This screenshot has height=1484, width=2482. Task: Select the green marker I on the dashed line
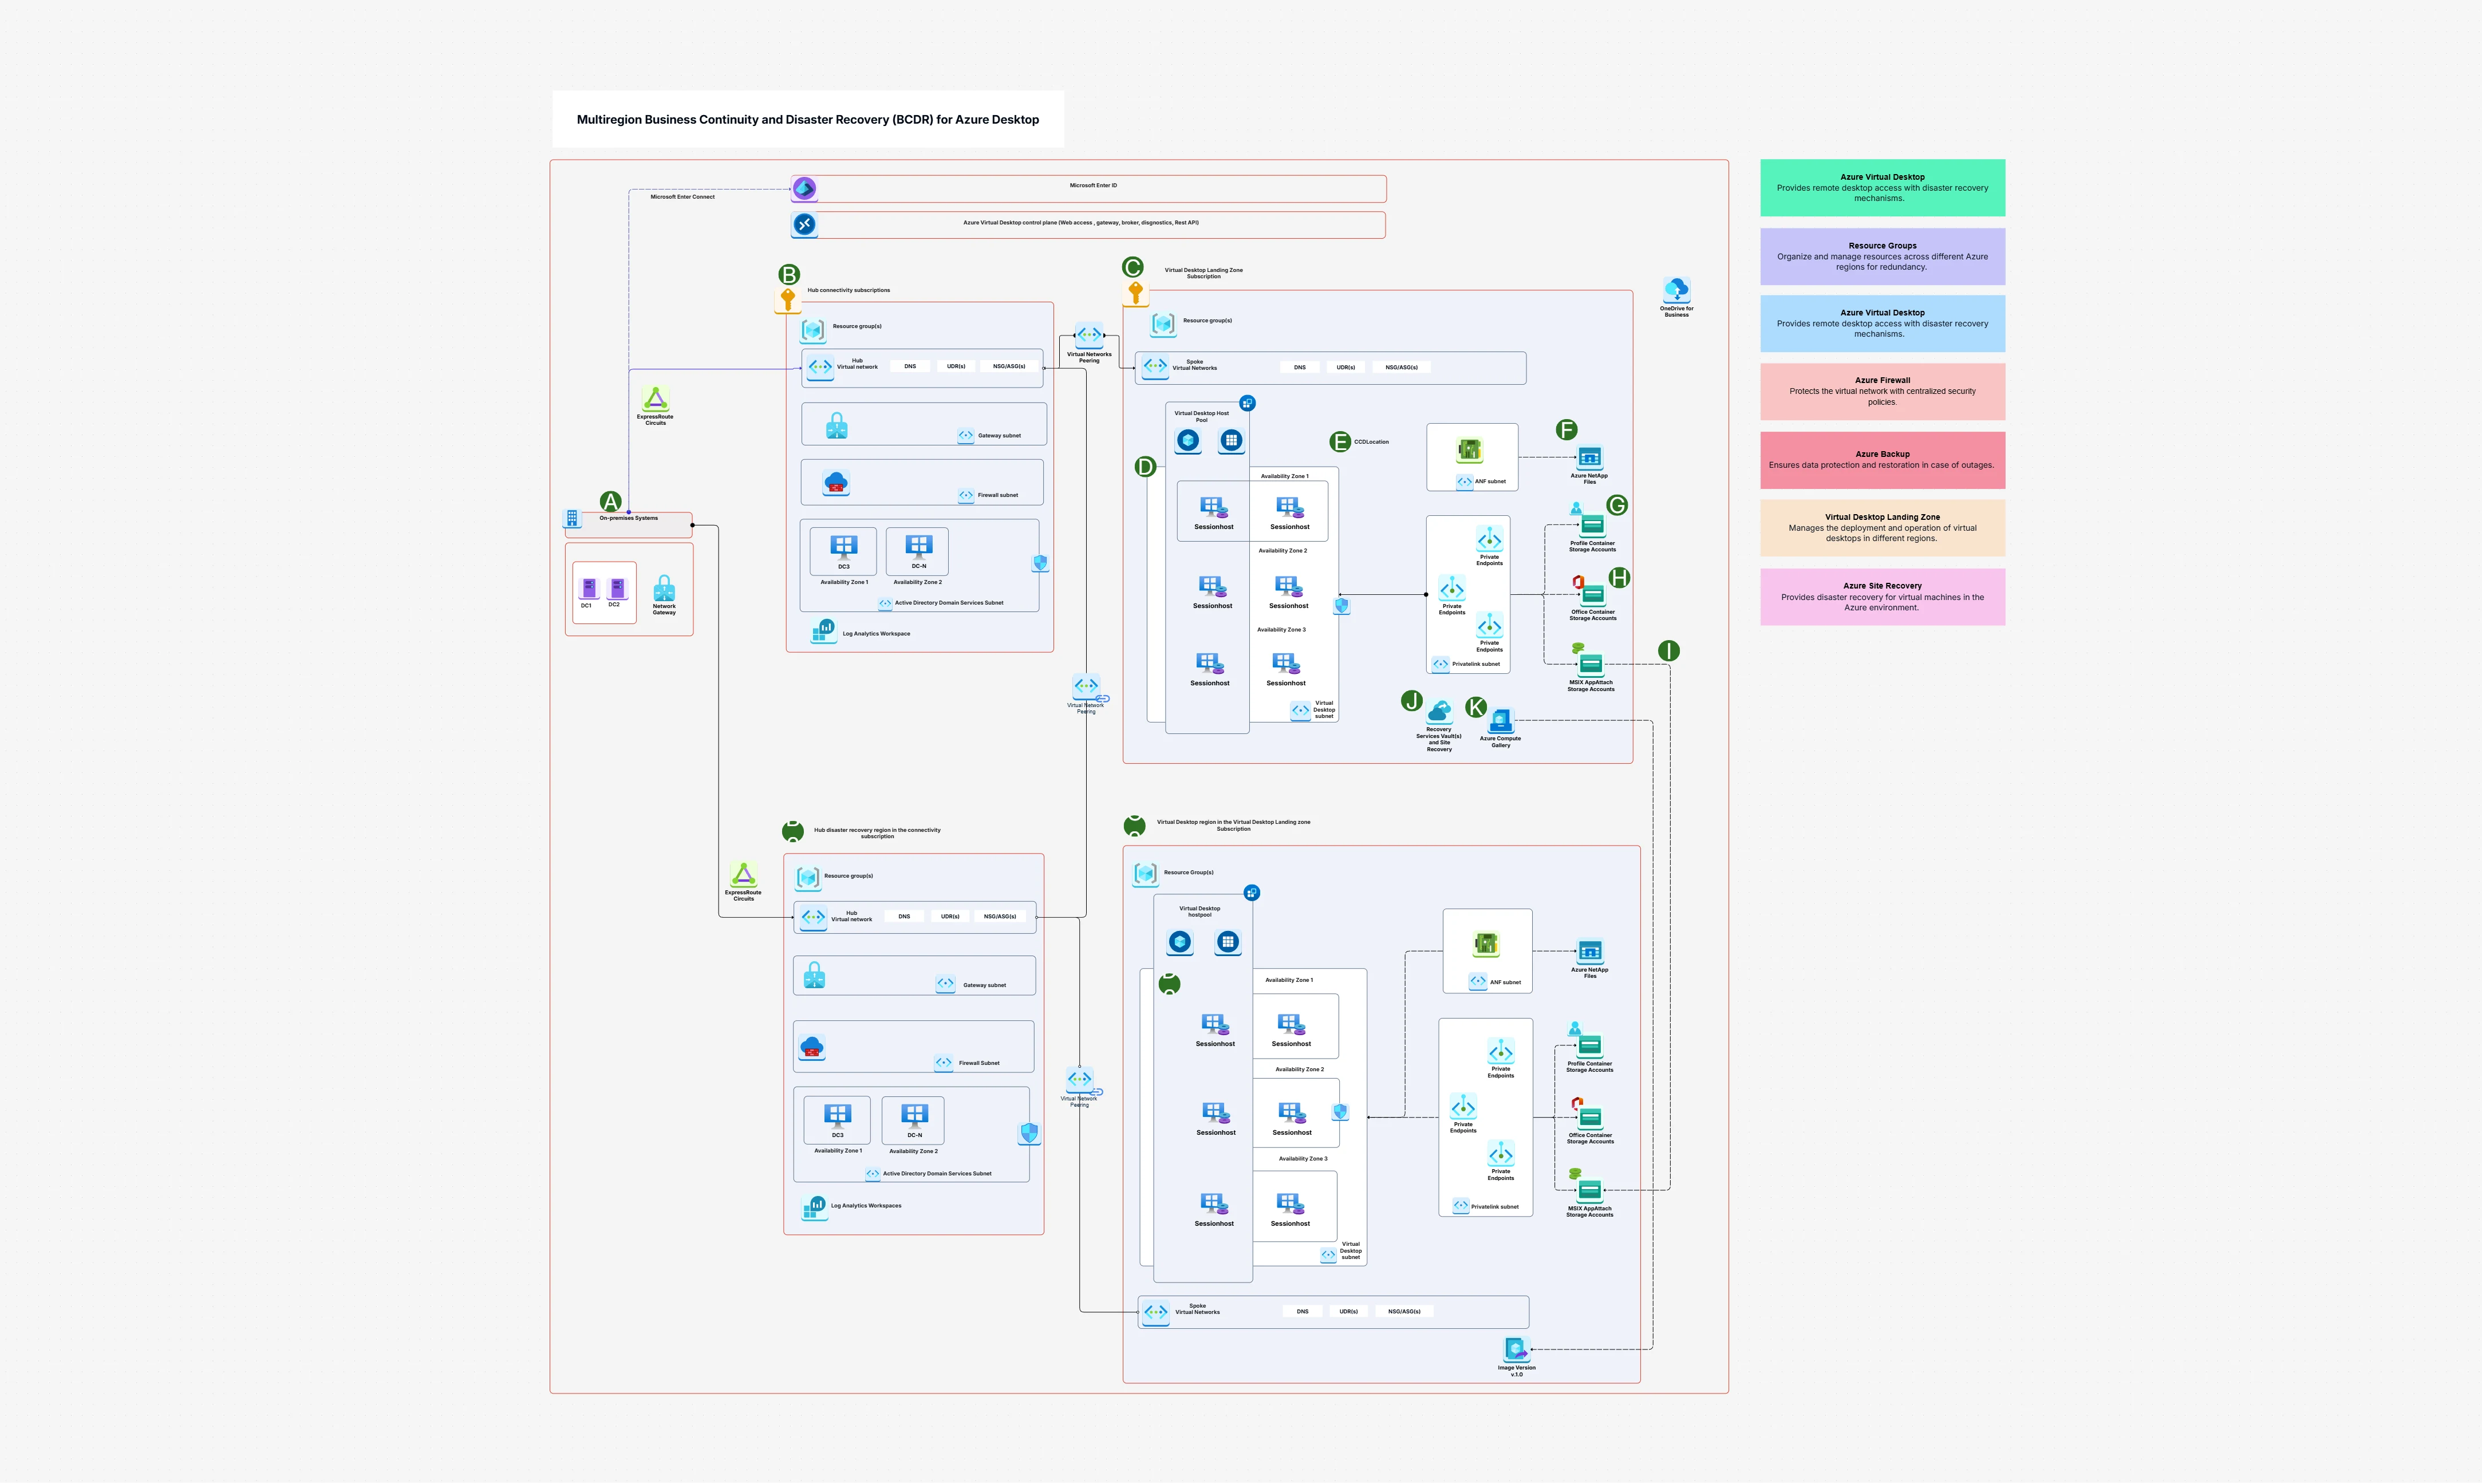click(x=1668, y=651)
